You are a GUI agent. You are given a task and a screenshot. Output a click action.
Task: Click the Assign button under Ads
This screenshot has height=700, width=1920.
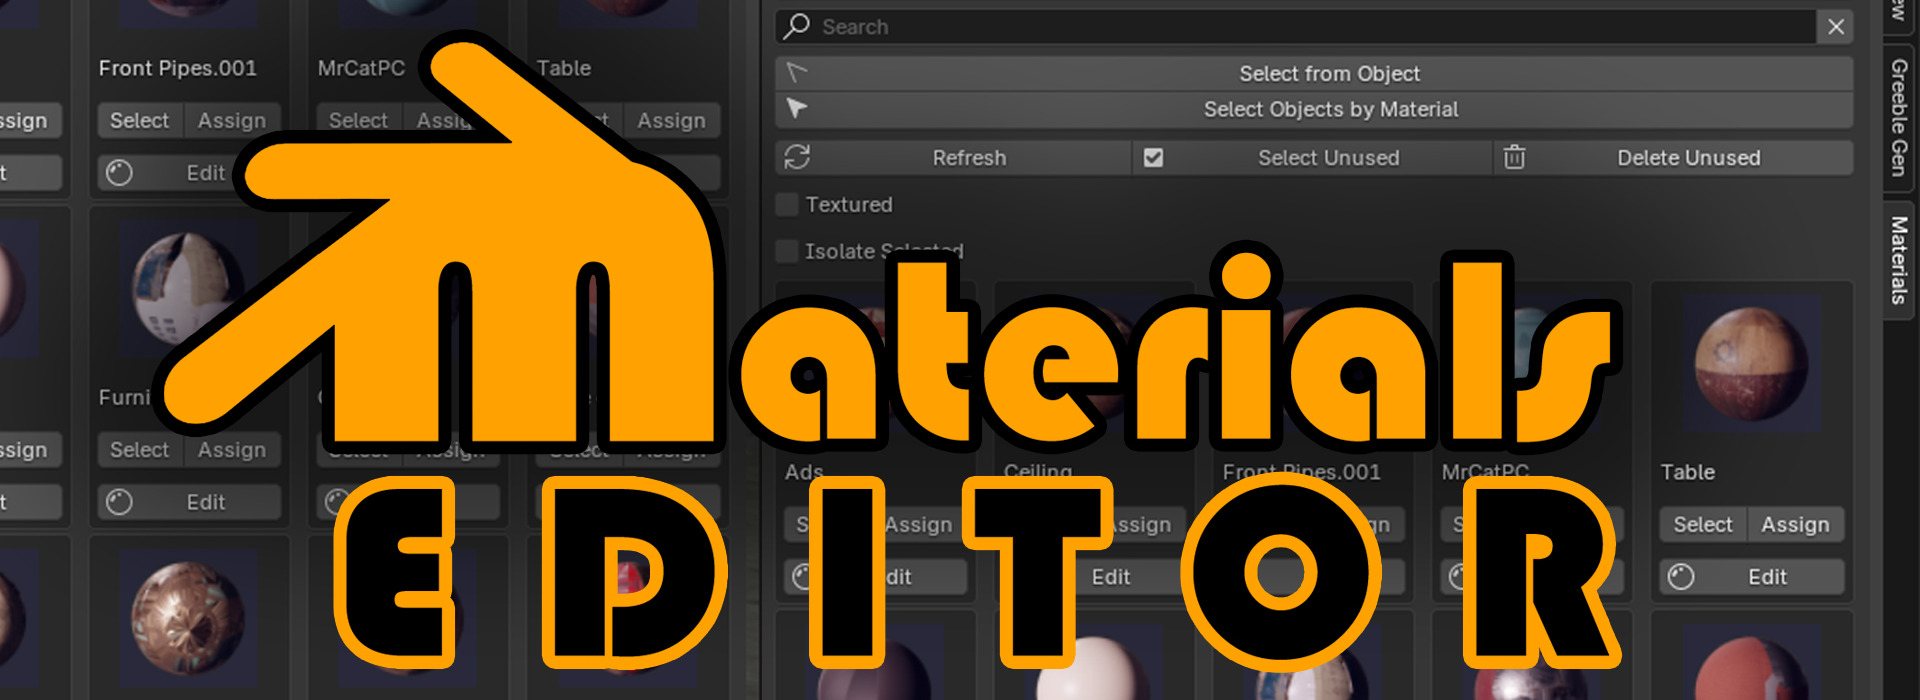point(918,525)
